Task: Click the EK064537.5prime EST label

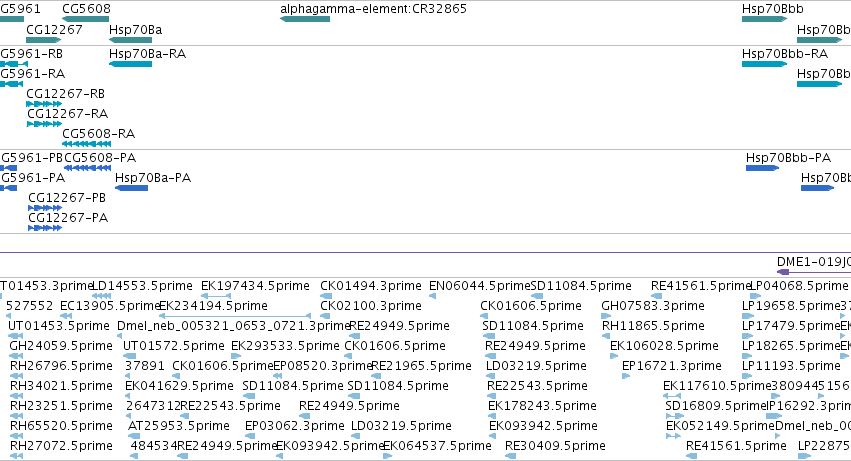Action: (437, 447)
